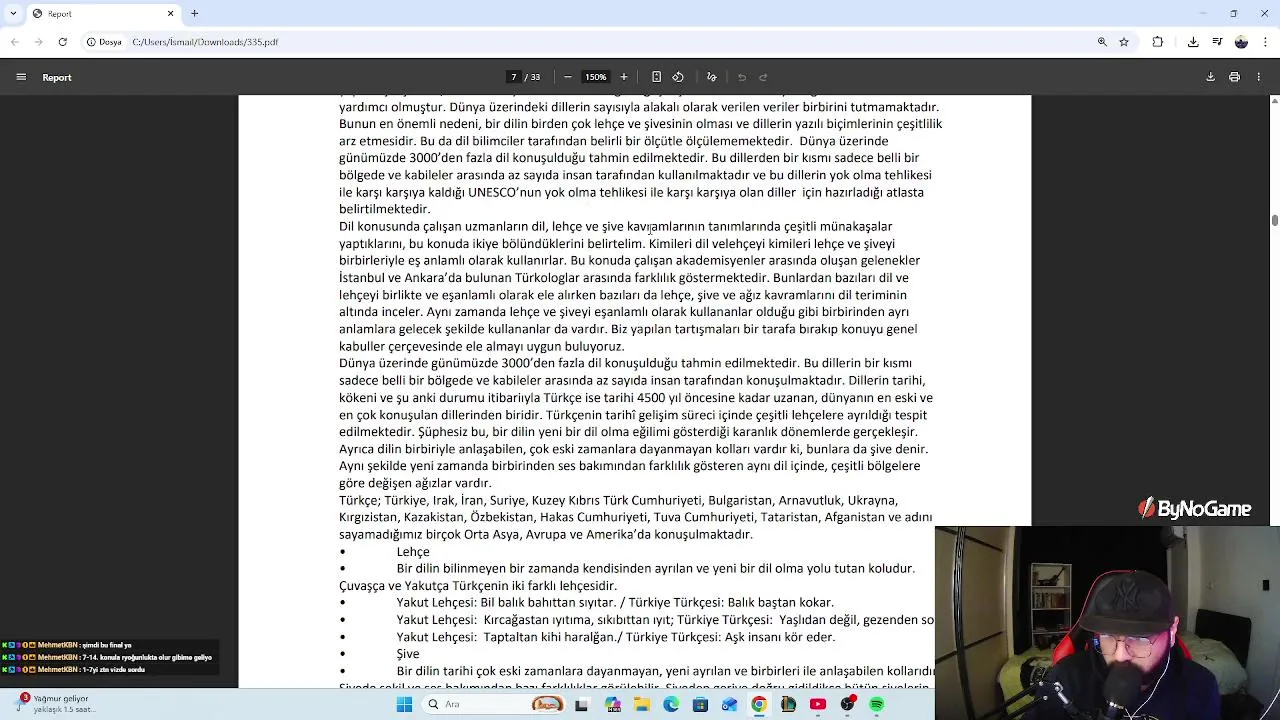Expand the tab search dropdown

tap(12, 14)
